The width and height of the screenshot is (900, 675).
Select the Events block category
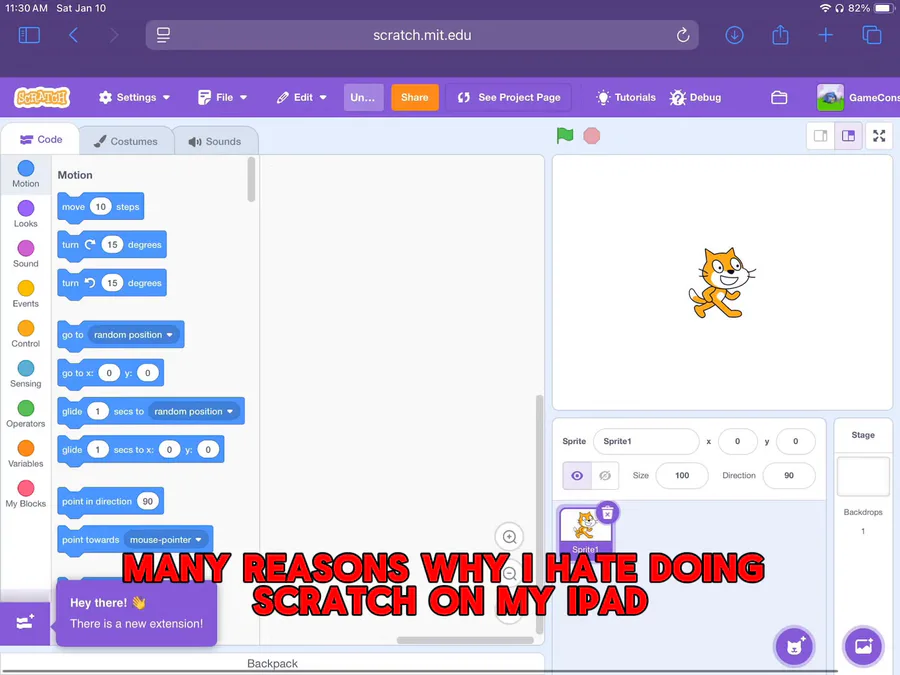pyautogui.click(x=26, y=294)
